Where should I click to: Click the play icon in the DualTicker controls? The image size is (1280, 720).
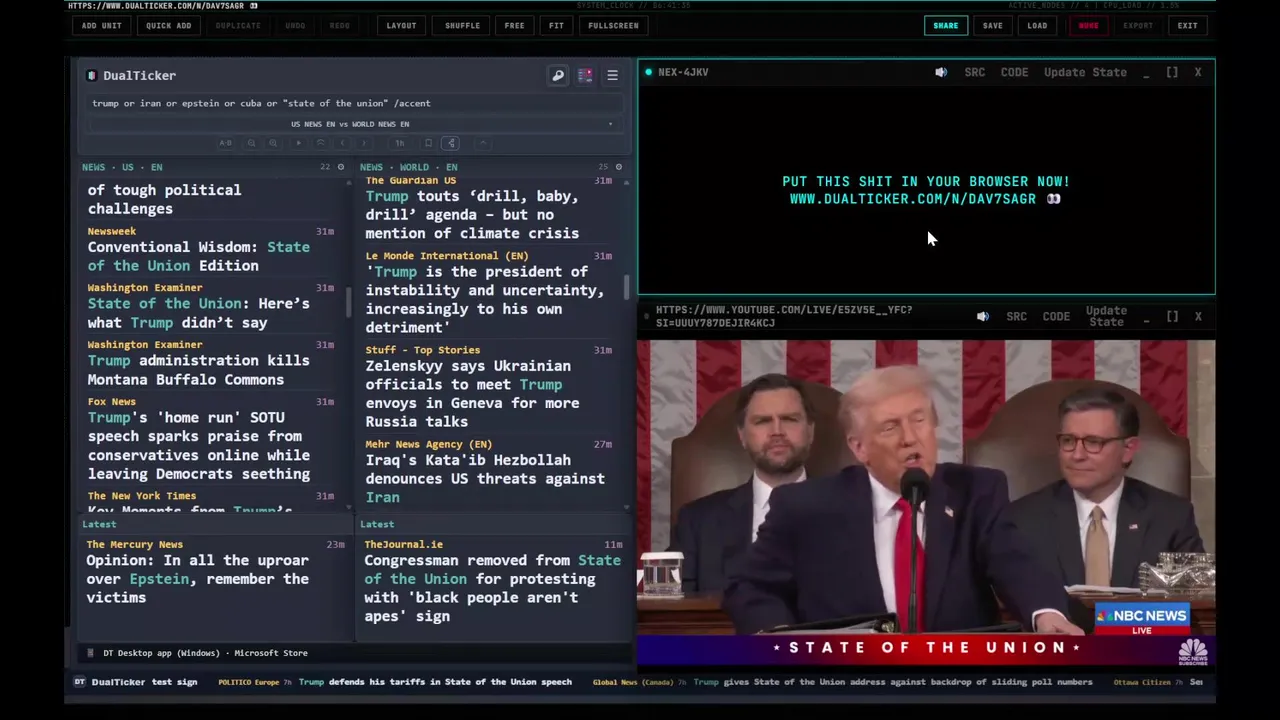click(299, 143)
